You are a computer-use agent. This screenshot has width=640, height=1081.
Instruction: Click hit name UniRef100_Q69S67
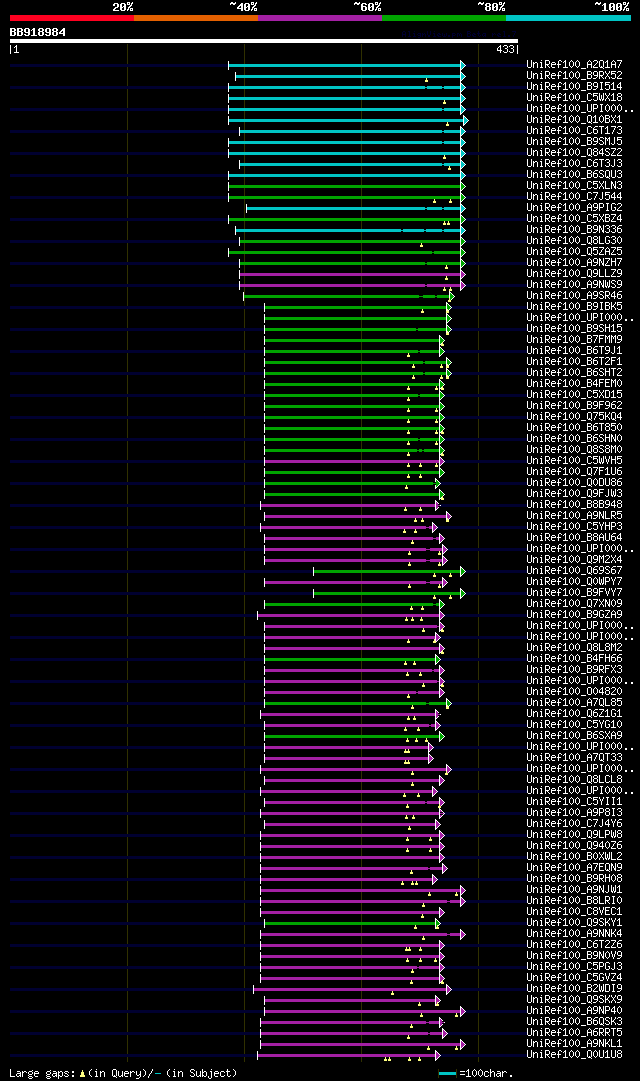click(x=574, y=571)
